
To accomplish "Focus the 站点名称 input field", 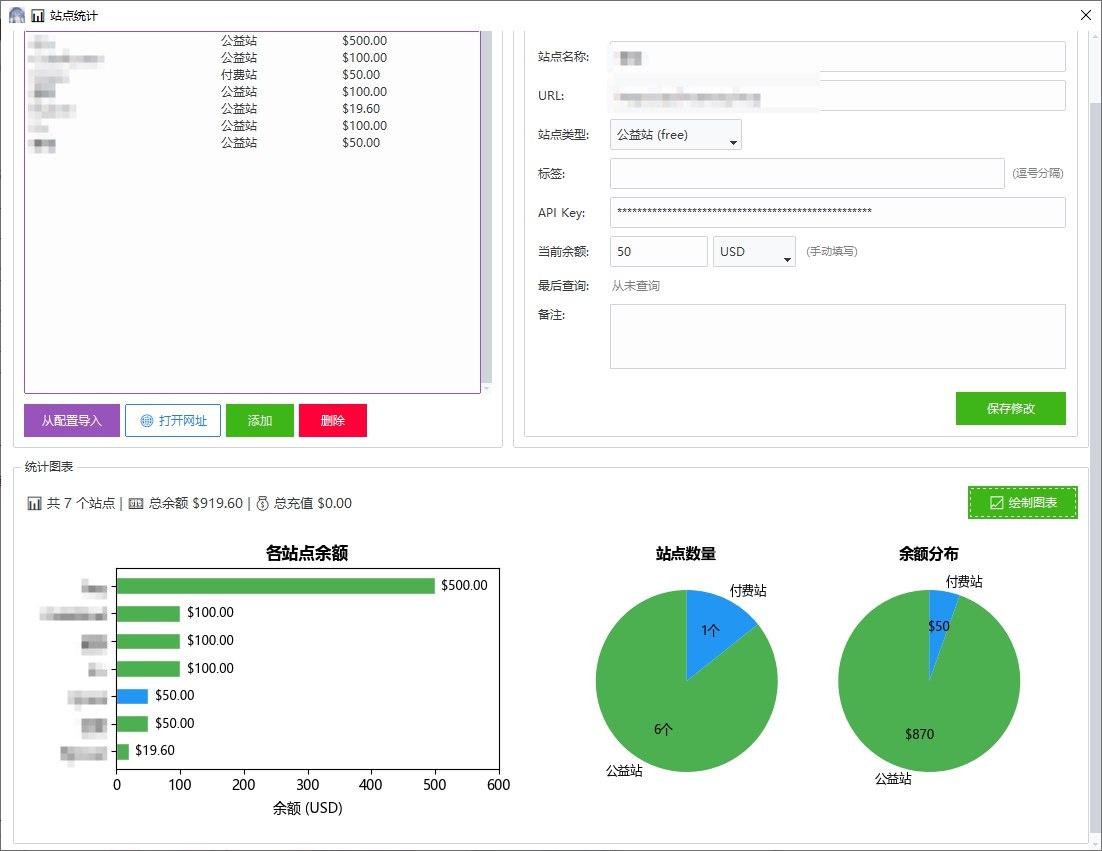I will tap(838, 57).
